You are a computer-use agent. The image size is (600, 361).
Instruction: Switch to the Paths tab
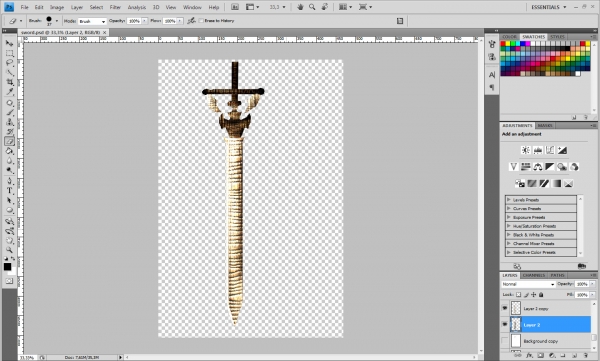point(557,275)
